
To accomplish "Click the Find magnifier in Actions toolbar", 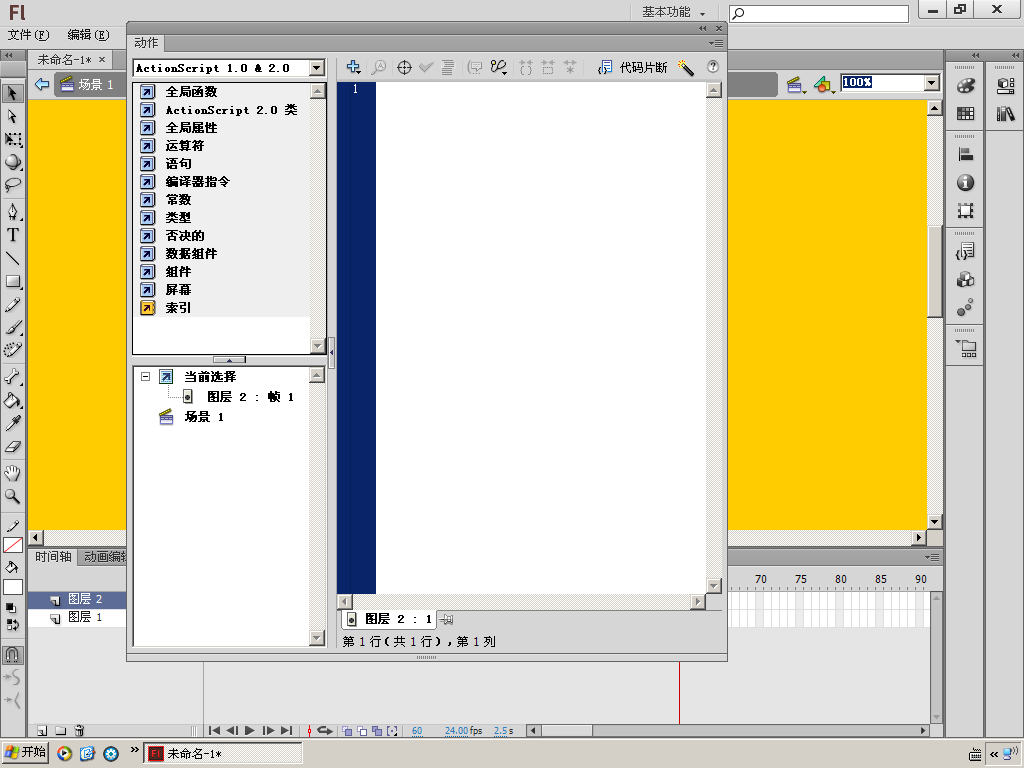I will point(379,67).
